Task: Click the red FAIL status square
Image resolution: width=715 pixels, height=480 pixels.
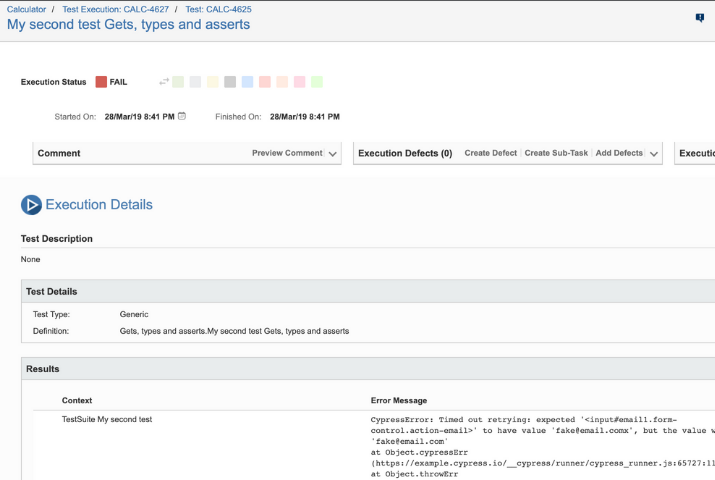Action: point(101,82)
